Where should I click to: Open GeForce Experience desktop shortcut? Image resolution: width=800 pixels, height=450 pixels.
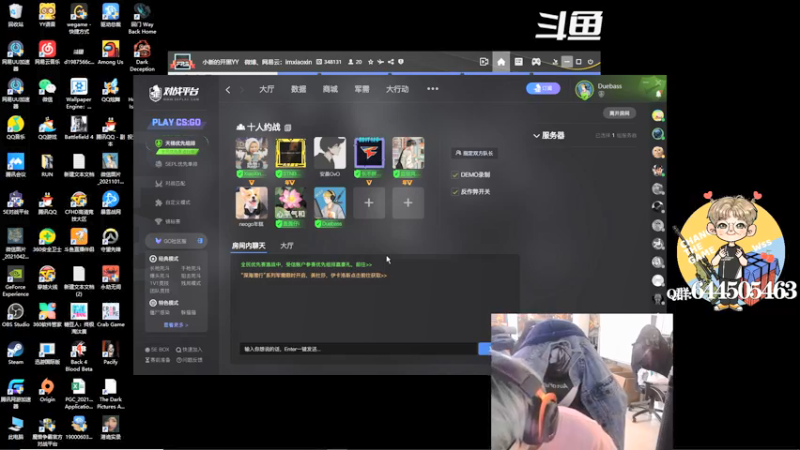(x=15, y=281)
